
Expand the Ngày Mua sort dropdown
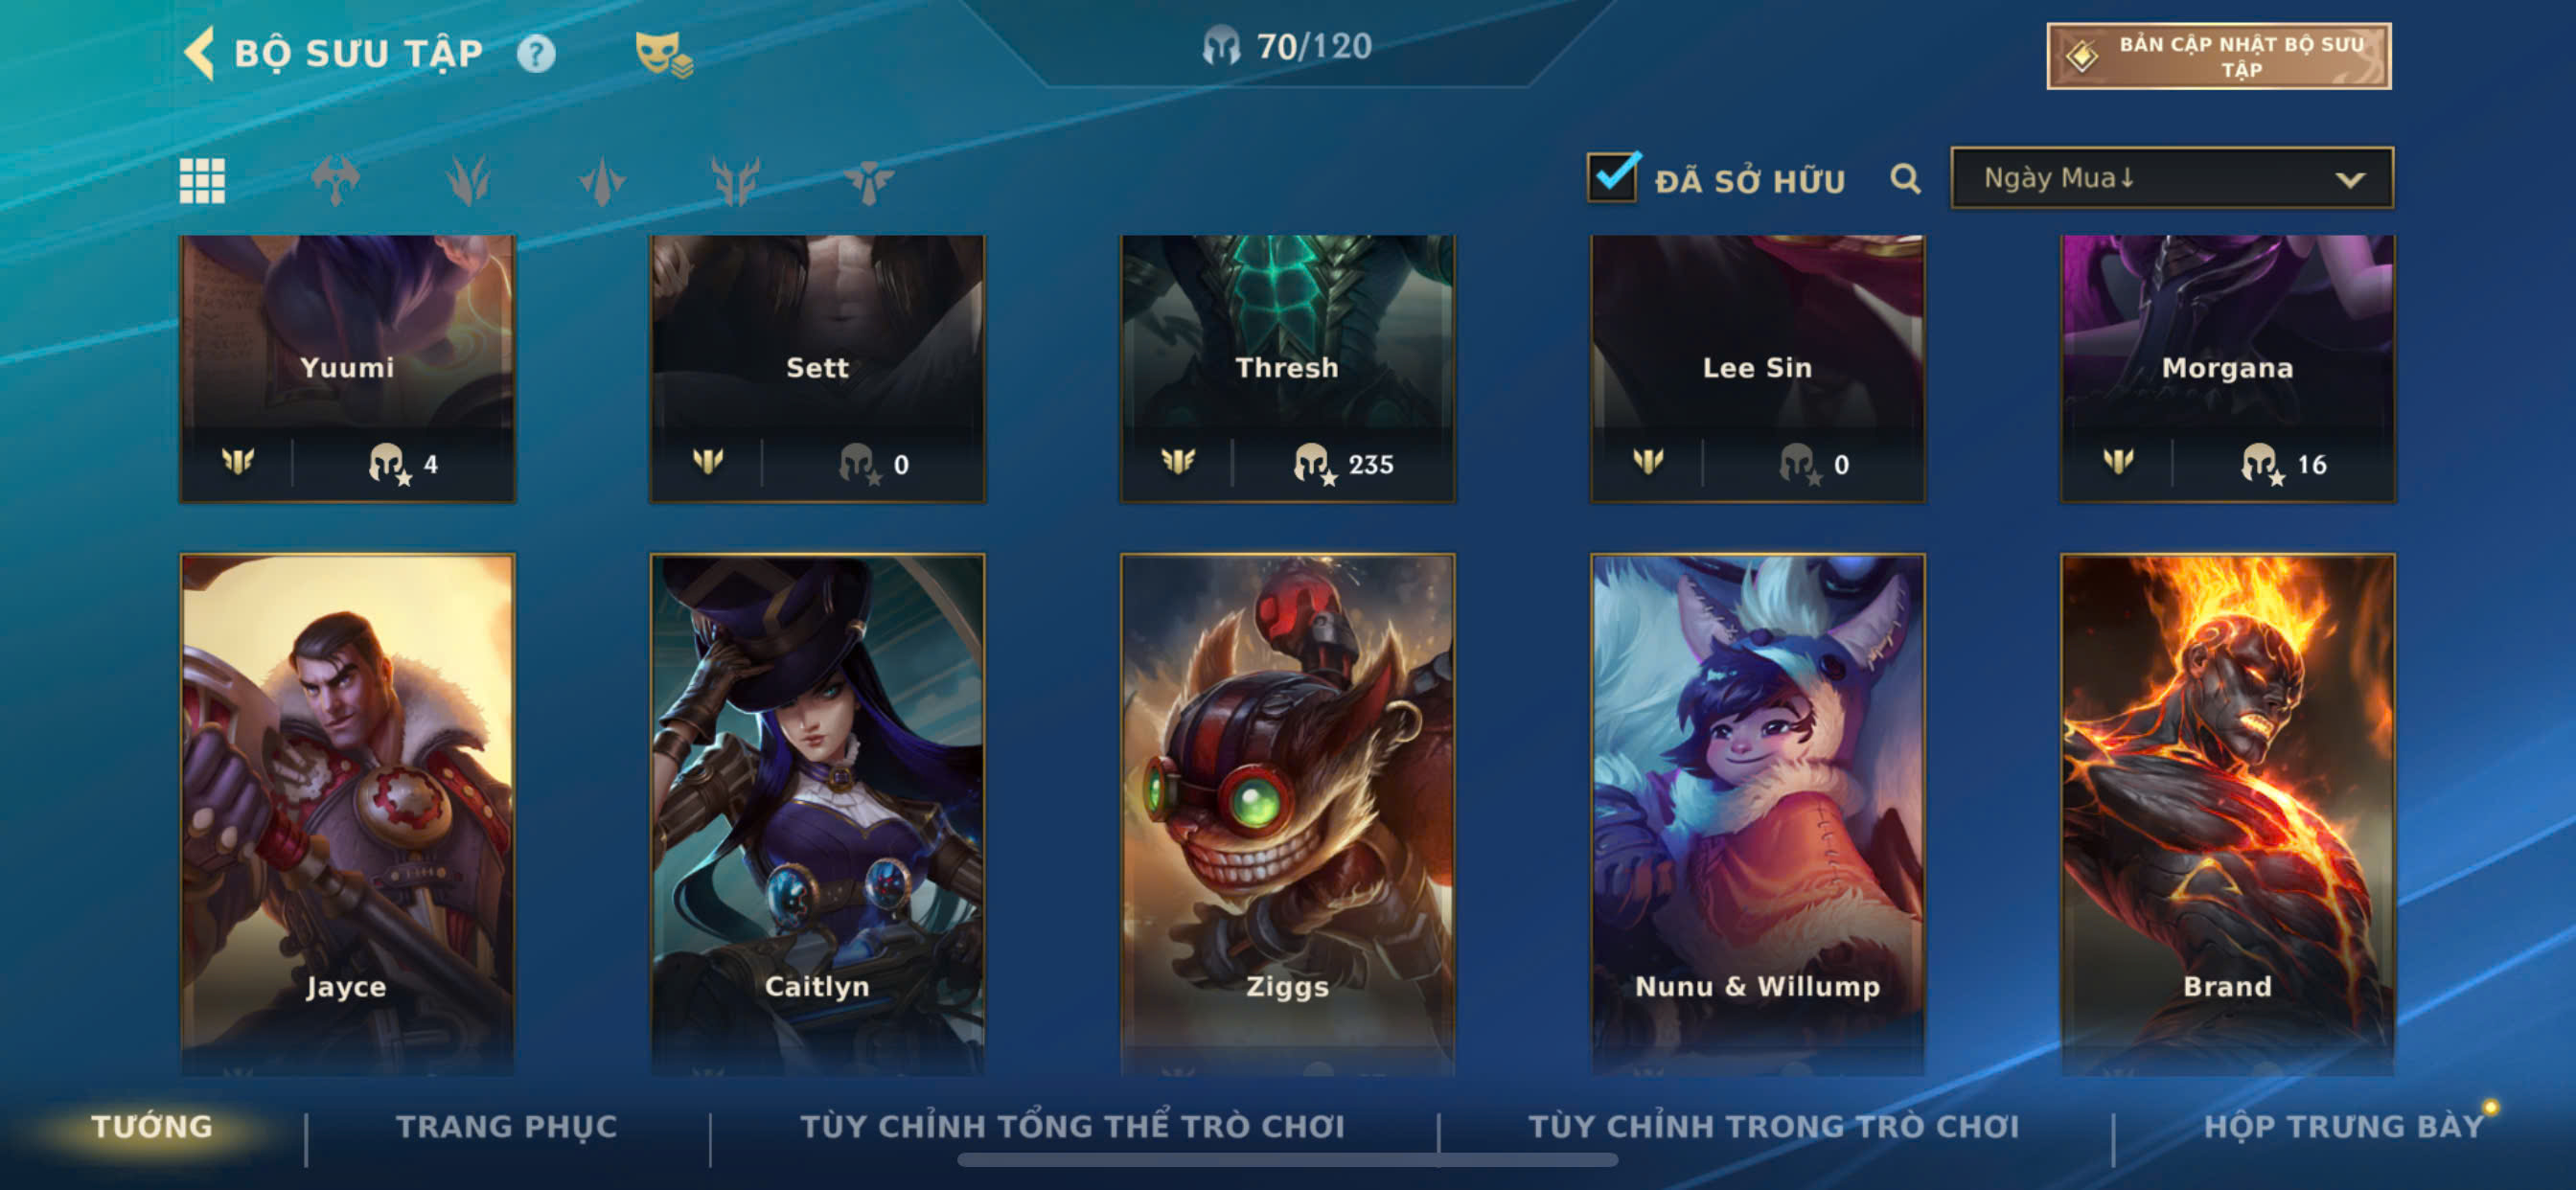coord(2171,178)
